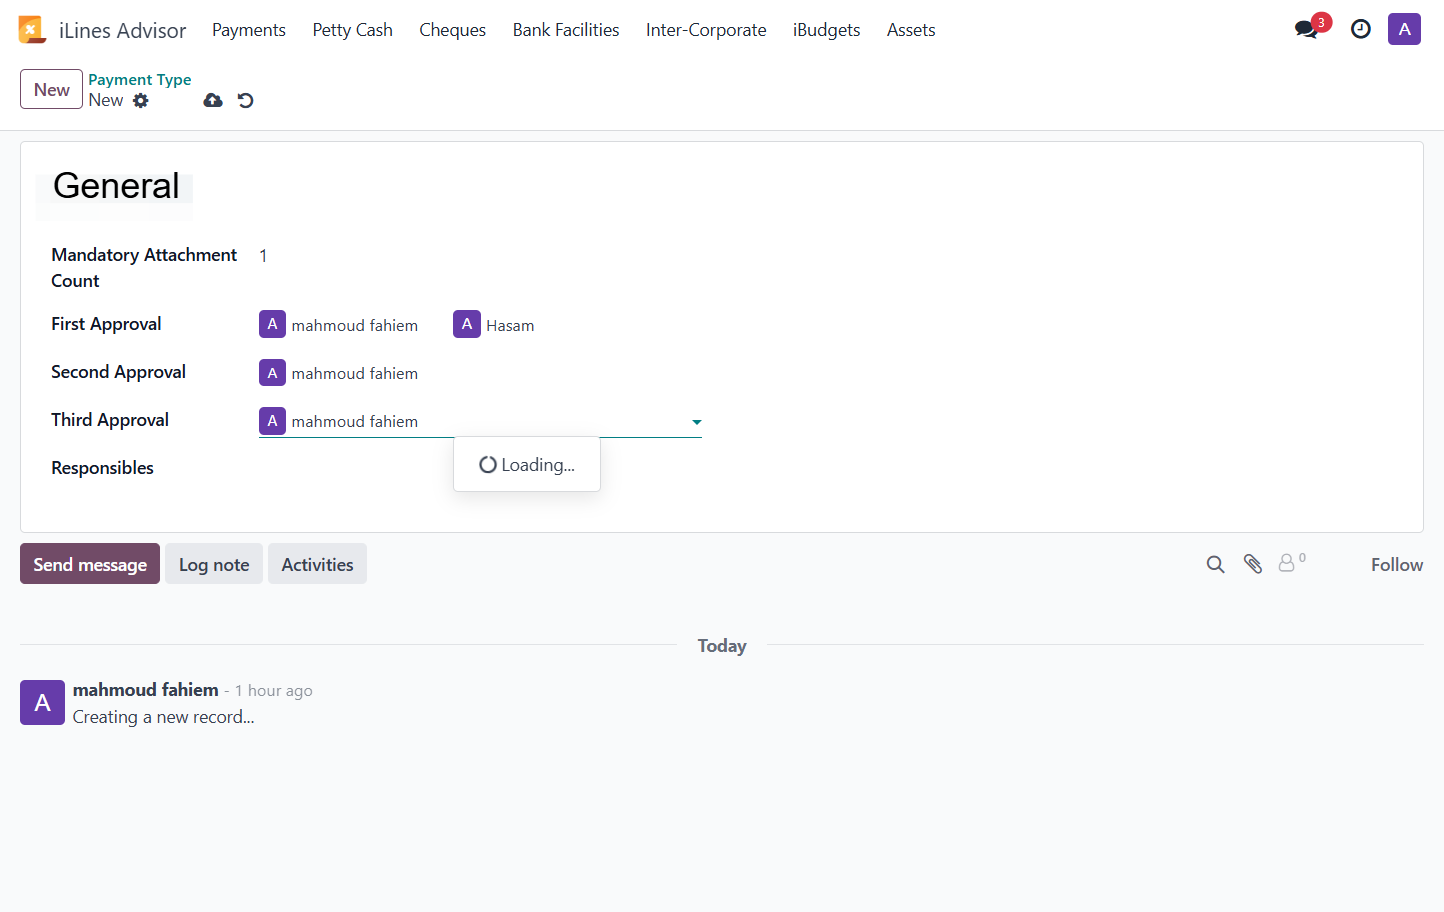The height and width of the screenshot is (912, 1444).
Task: Search messages with the magnifier icon
Action: pos(1215,564)
